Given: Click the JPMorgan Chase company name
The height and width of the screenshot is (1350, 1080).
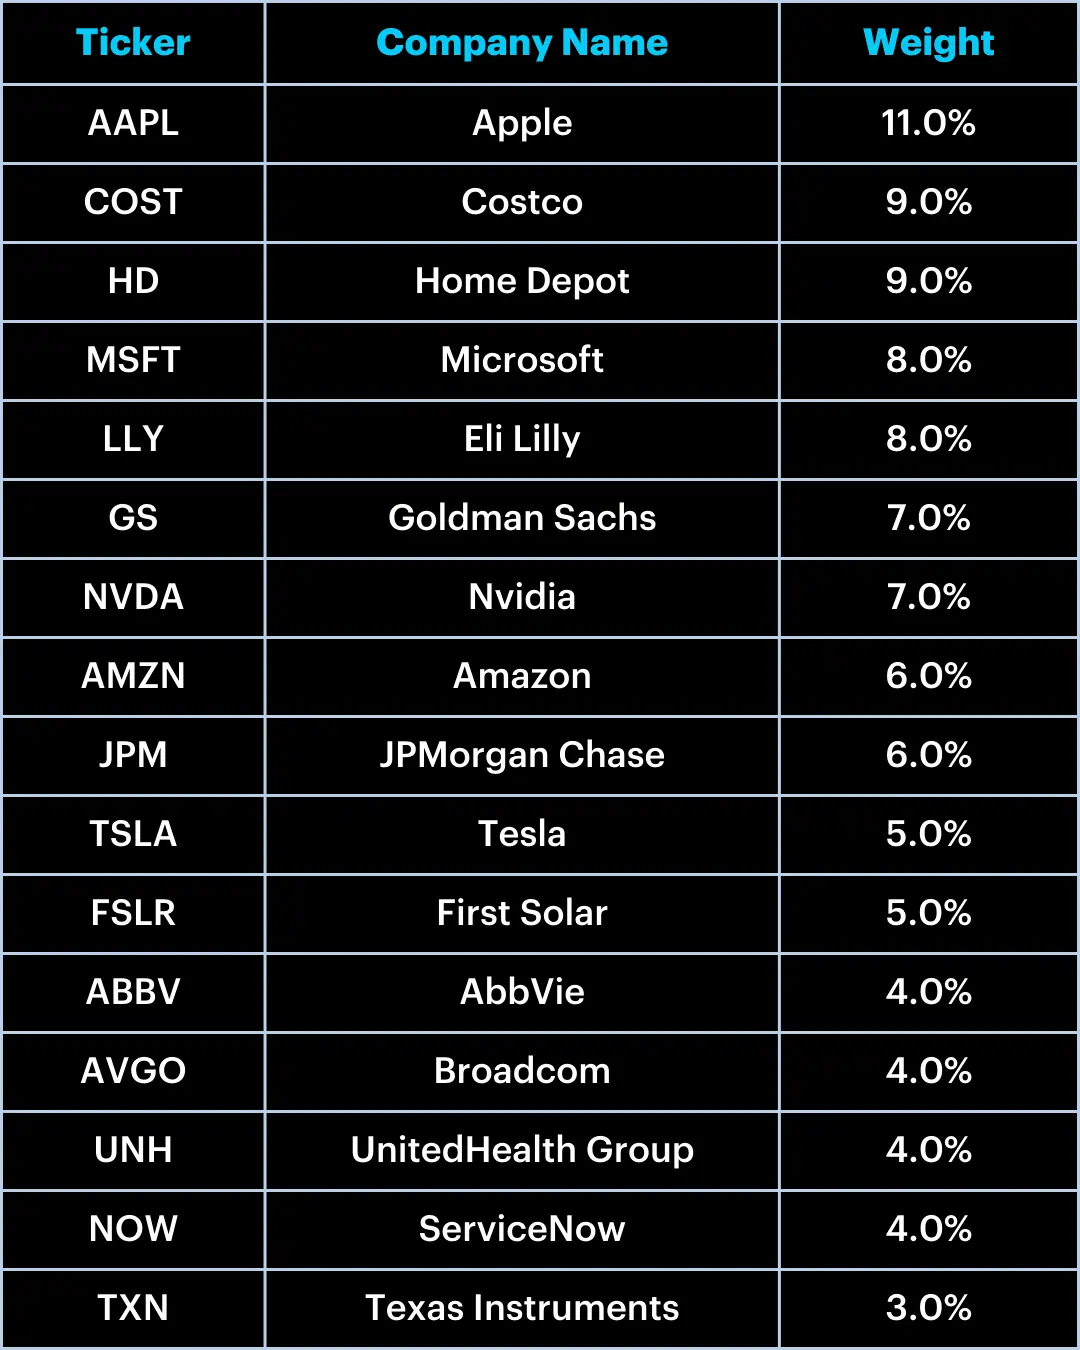Looking at the screenshot, I should coord(521,755).
